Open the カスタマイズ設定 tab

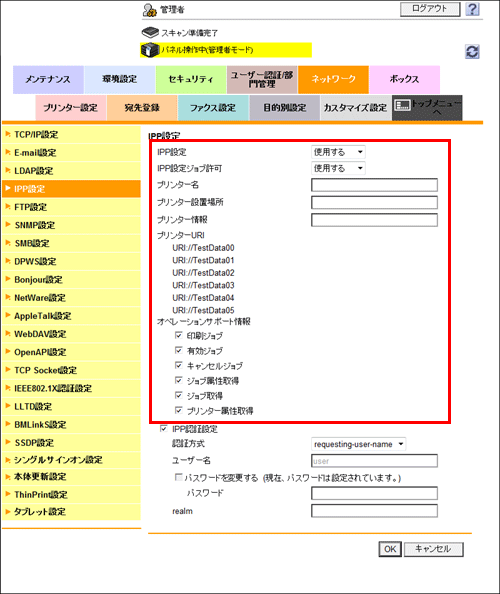(356, 108)
